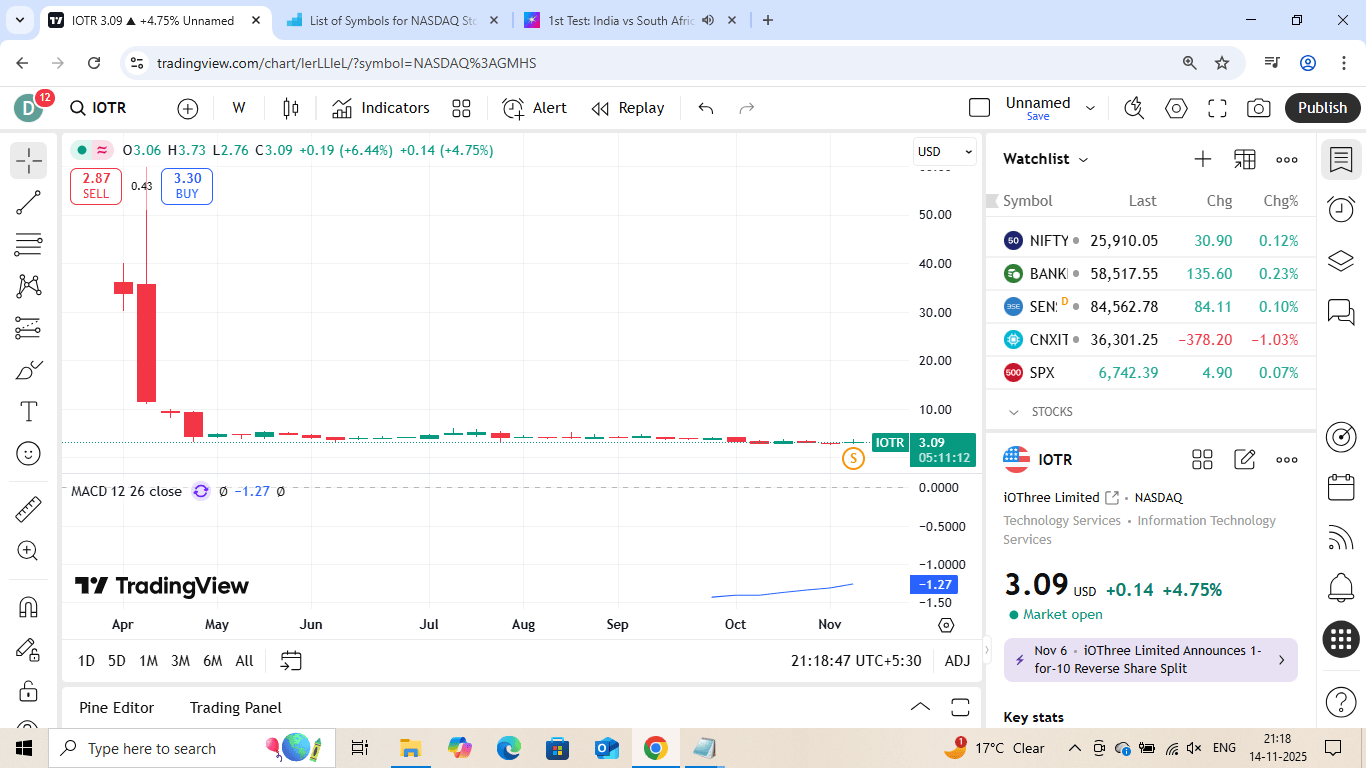Open the Indicators dialog

381,108
